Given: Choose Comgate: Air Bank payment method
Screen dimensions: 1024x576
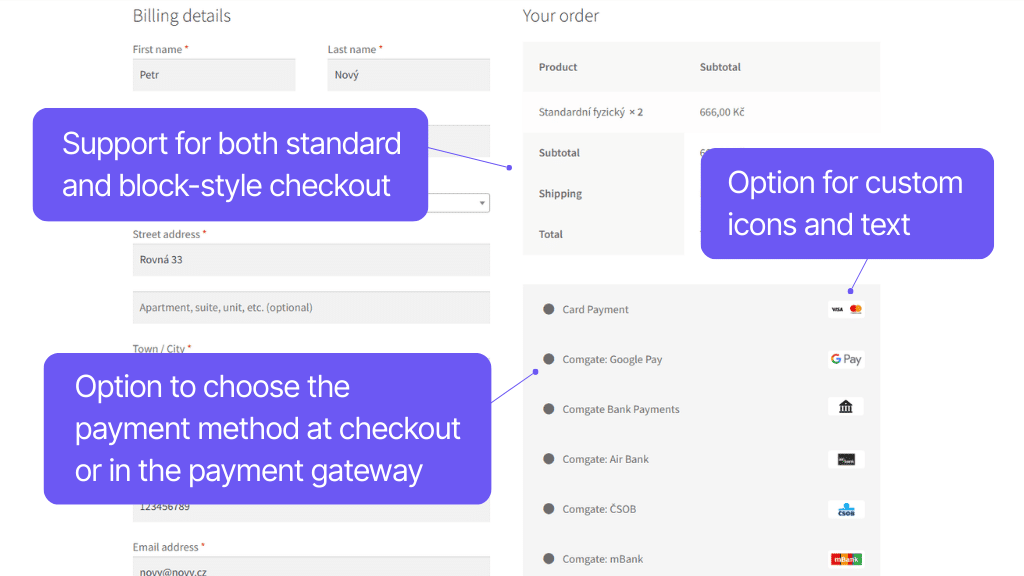Looking at the screenshot, I should coord(549,458).
